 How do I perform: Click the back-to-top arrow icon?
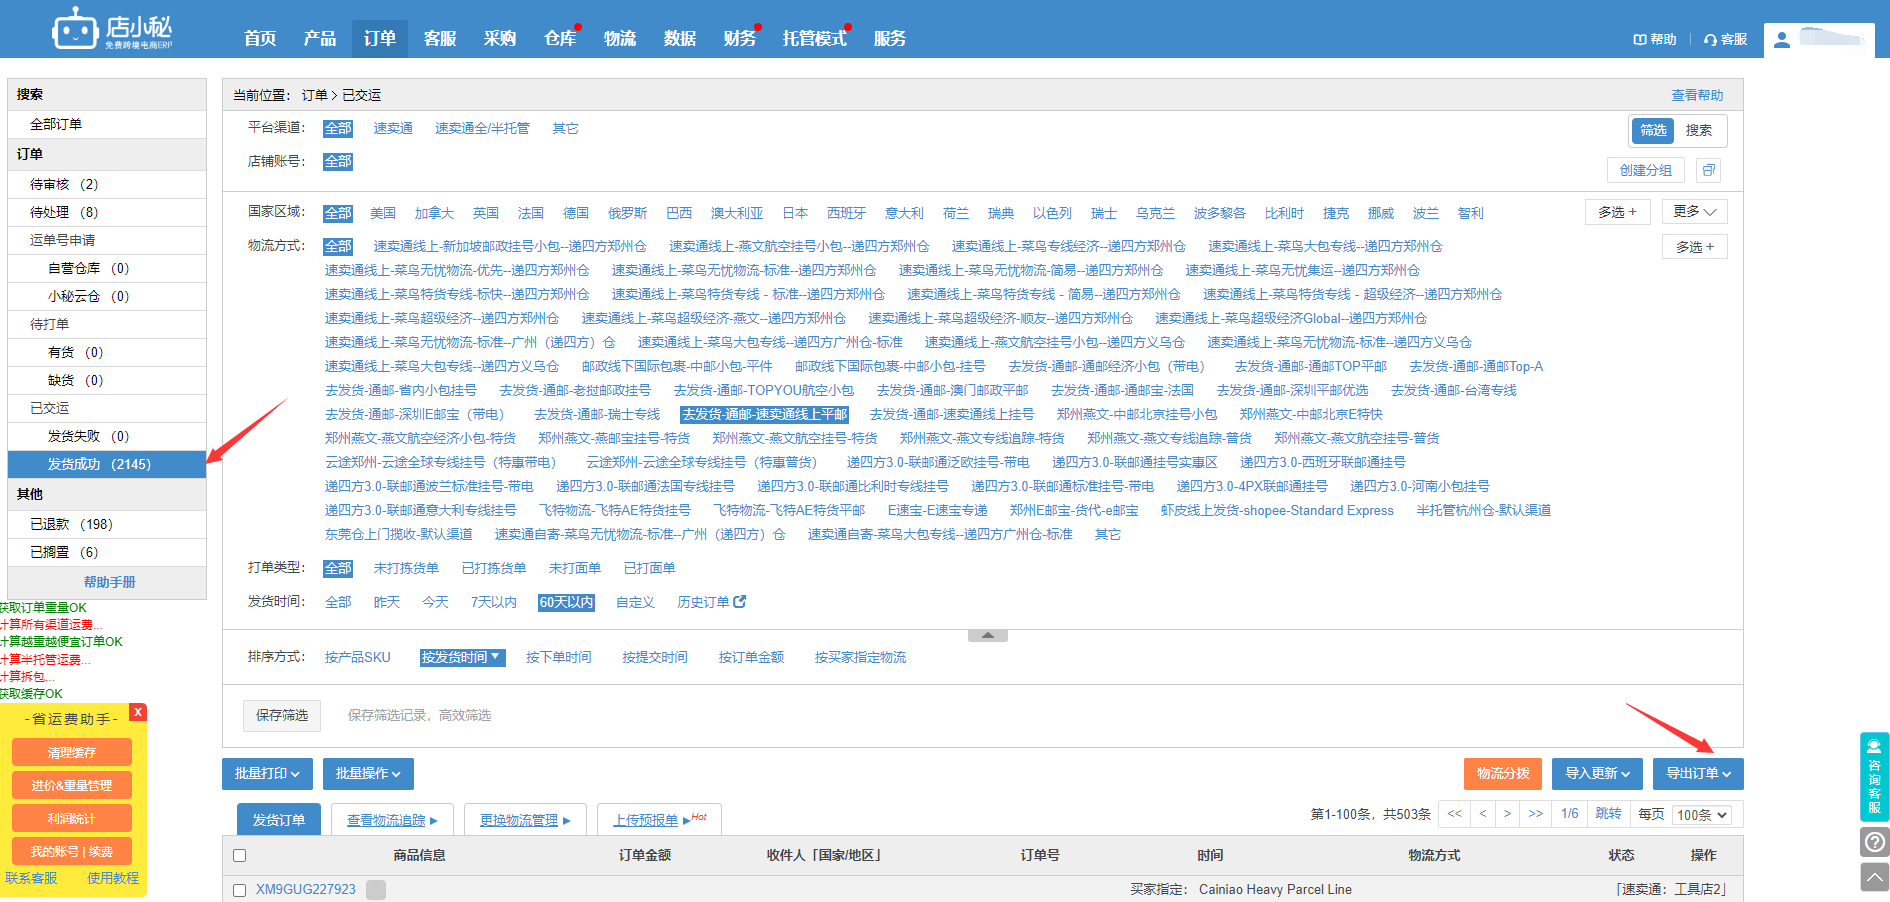click(1875, 877)
